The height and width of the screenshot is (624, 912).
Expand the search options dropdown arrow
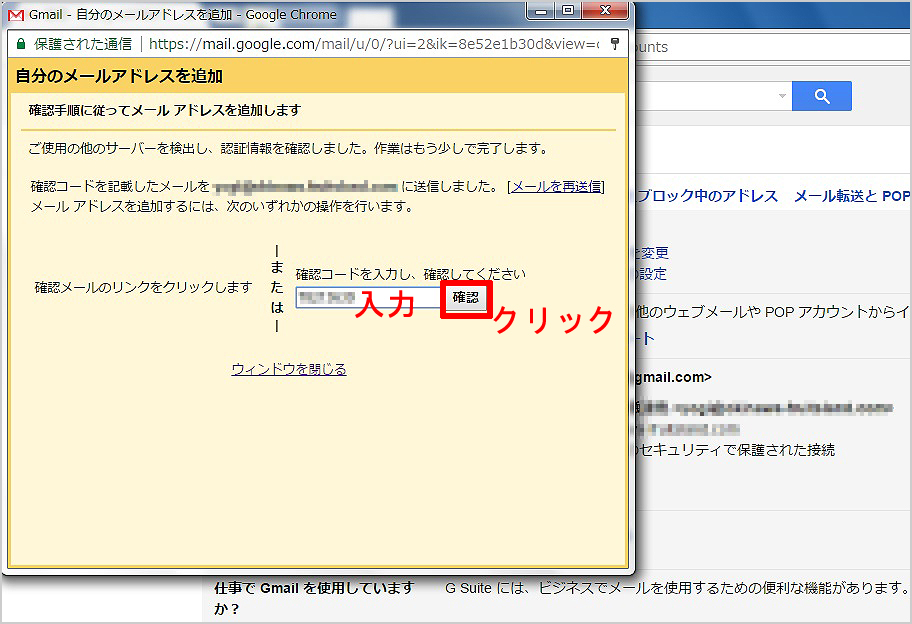click(781, 96)
